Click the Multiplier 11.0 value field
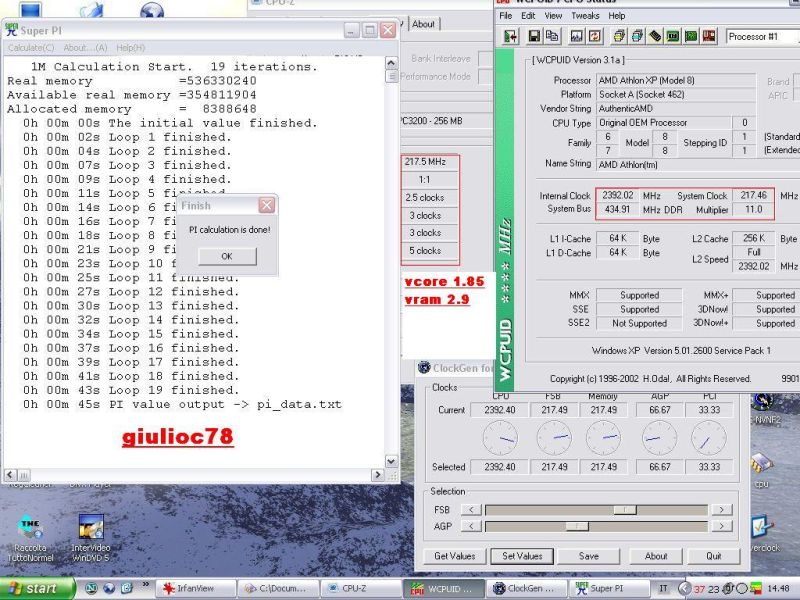 753,209
